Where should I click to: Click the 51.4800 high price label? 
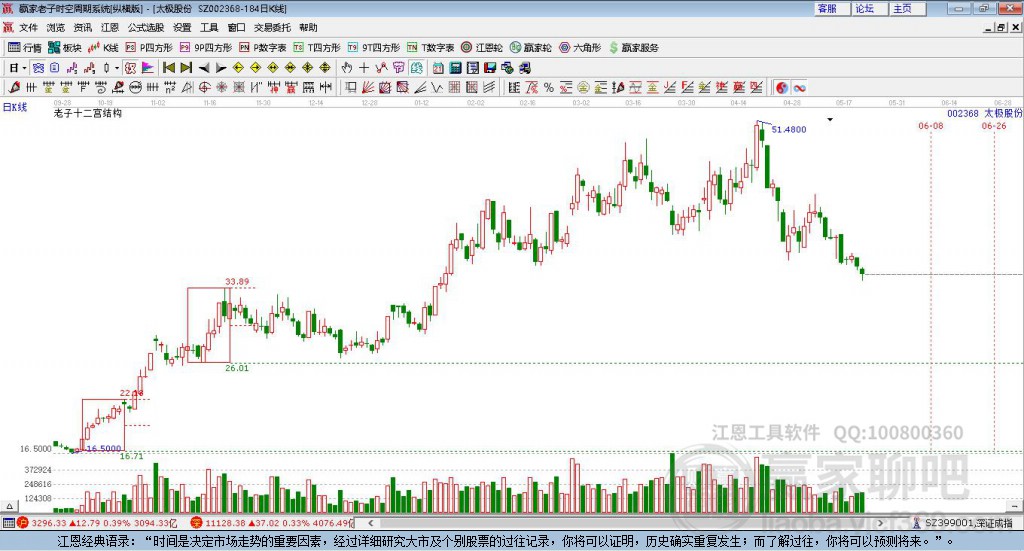click(789, 129)
